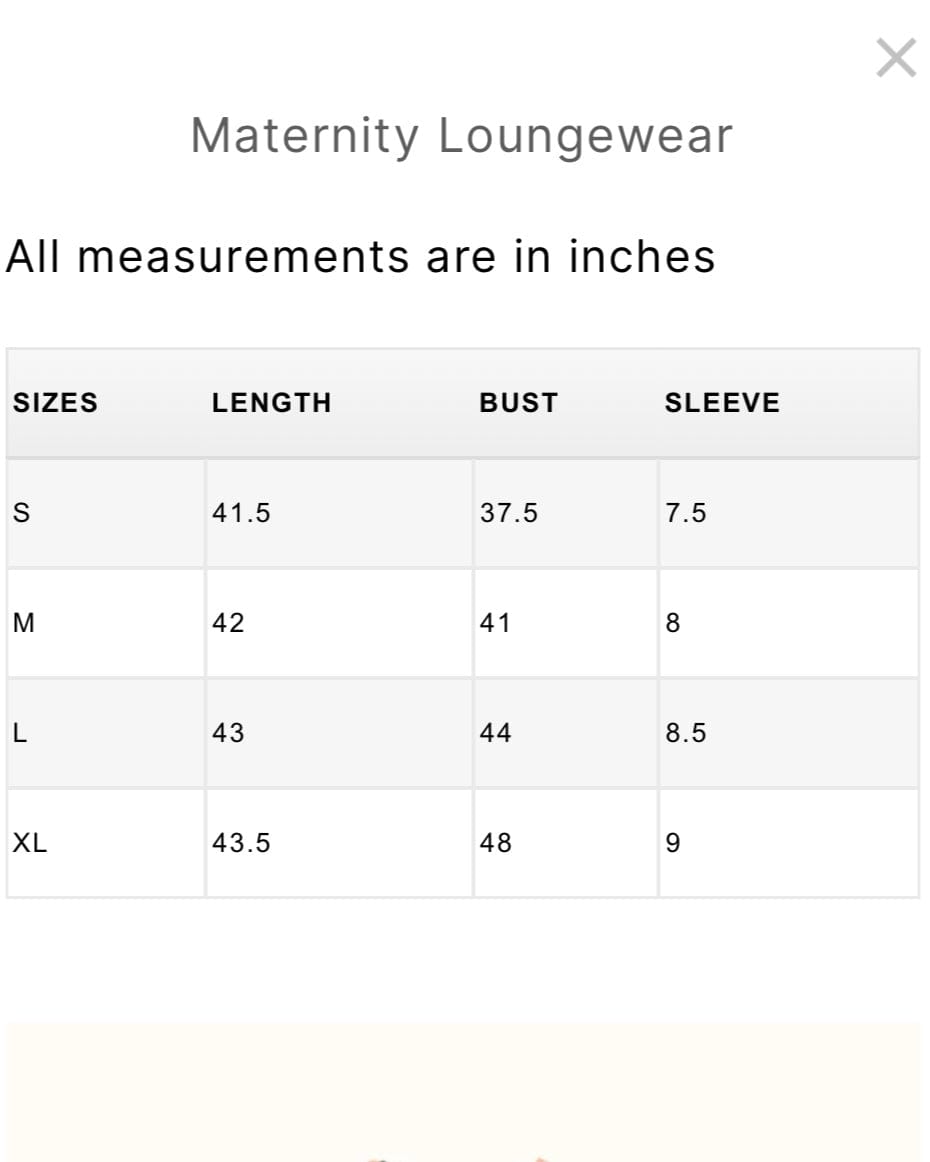The image size is (930, 1162).
Task: Select the S size row label
Action: [21, 513]
